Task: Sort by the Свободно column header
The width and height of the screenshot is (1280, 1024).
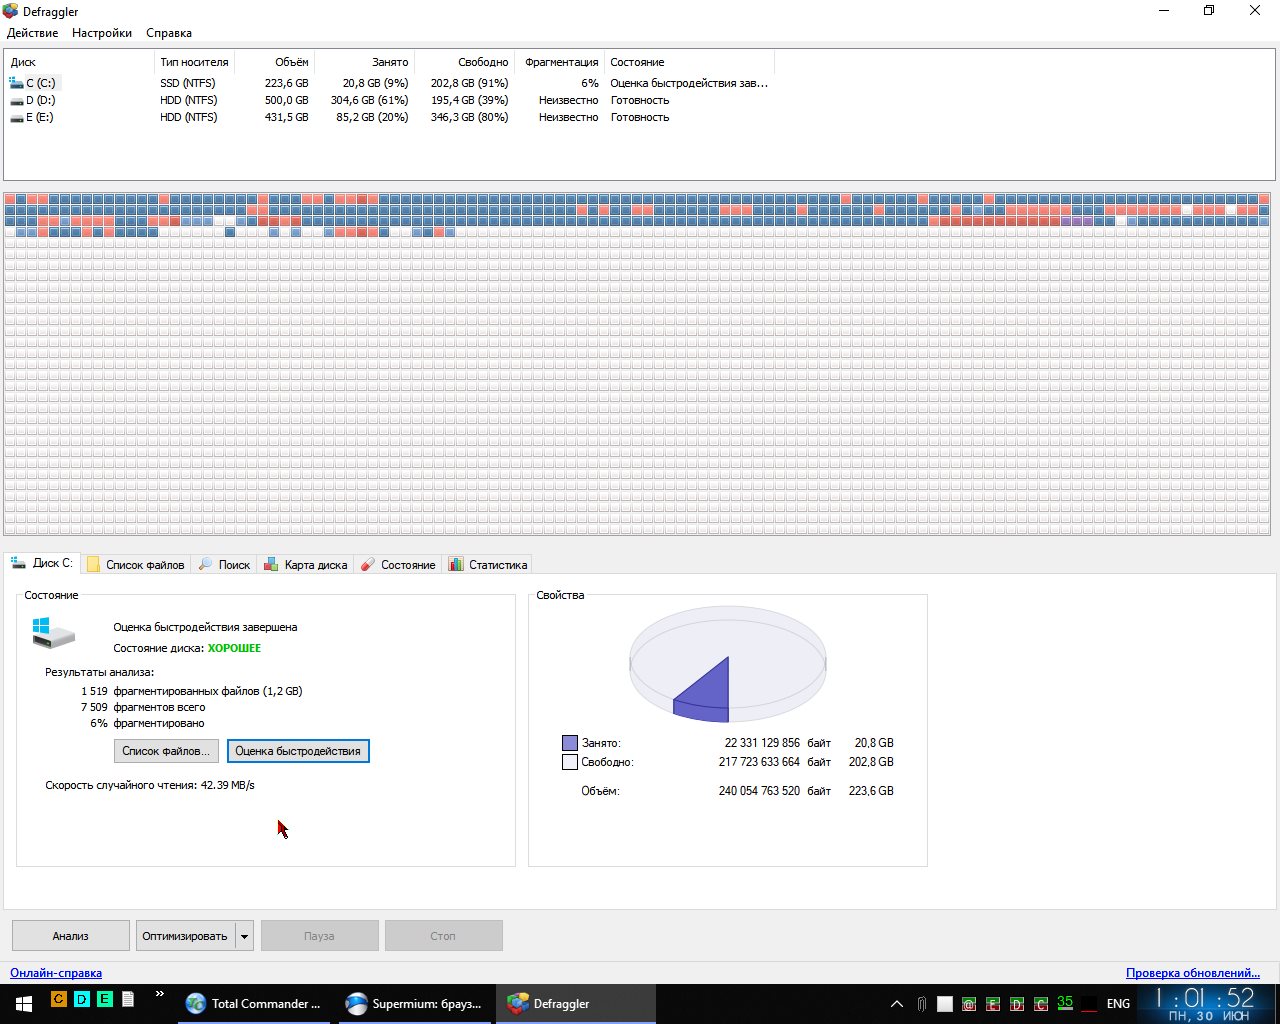Action: pyautogui.click(x=464, y=62)
